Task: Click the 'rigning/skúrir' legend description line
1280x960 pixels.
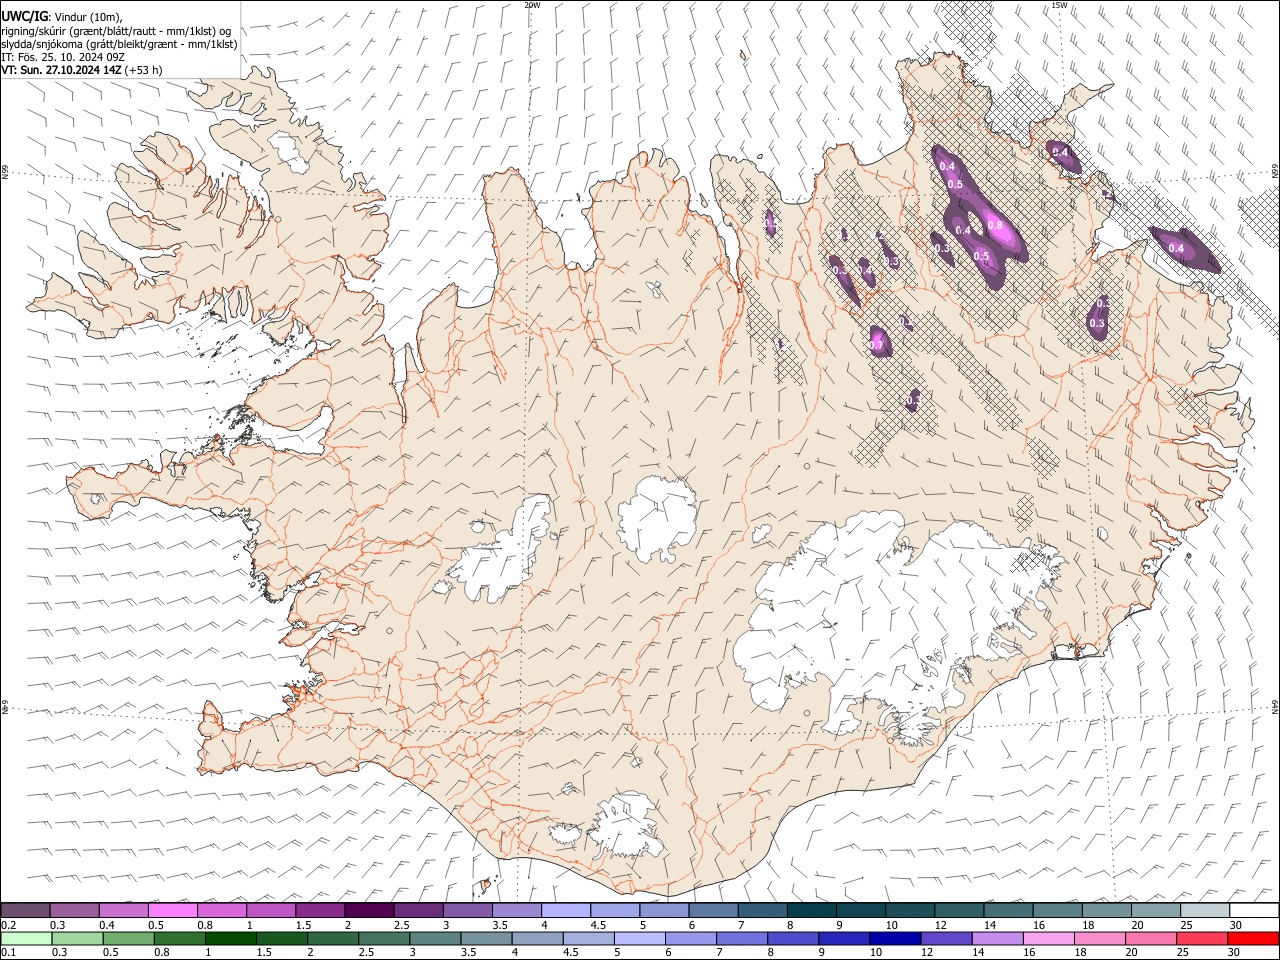Action: (115, 31)
